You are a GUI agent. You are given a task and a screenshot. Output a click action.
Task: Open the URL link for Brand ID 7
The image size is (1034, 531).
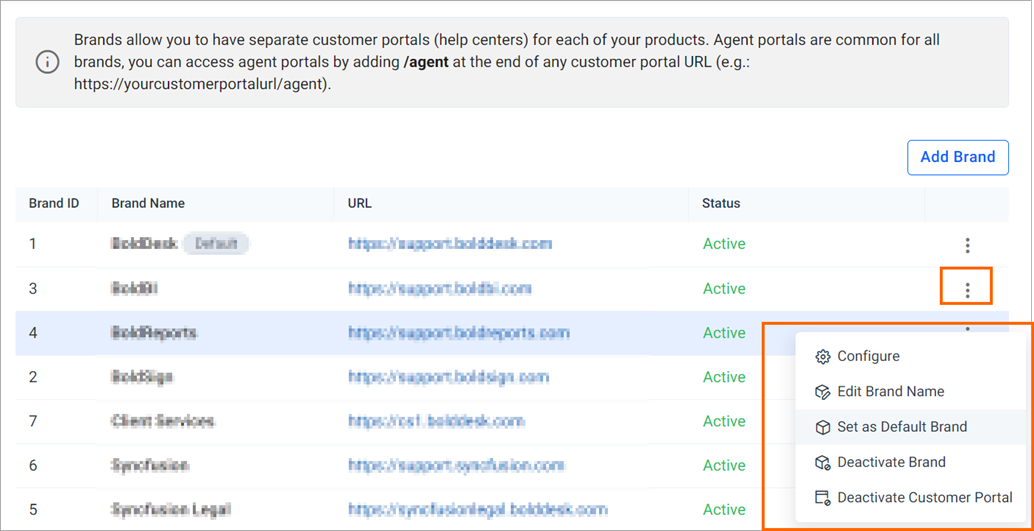click(x=437, y=421)
